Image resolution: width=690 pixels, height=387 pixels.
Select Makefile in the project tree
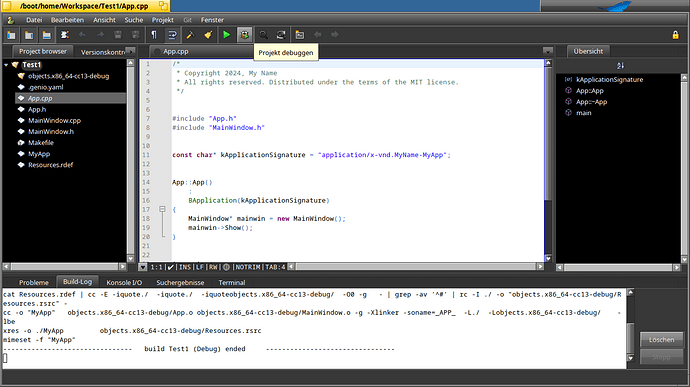pyautogui.click(x=41, y=143)
